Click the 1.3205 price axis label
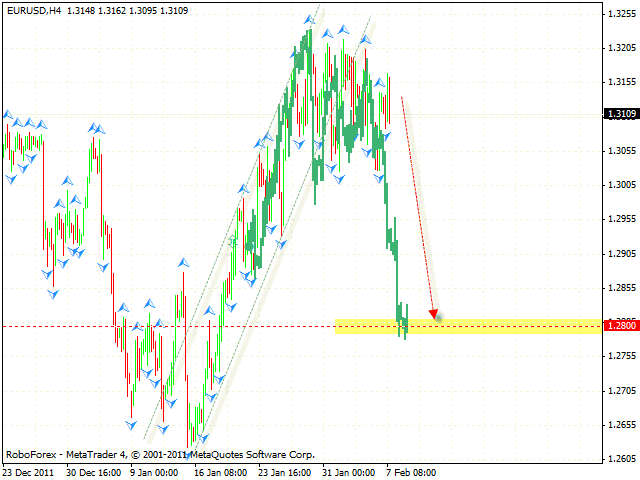The height and width of the screenshot is (480, 640). (622, 47)
